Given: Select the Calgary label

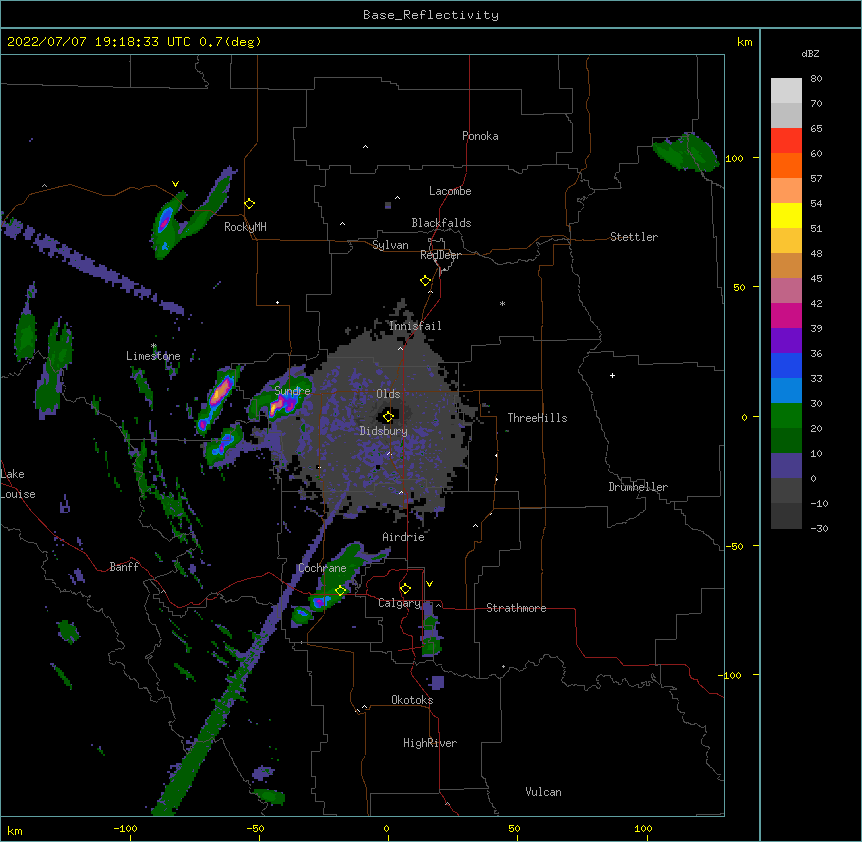Looking at the screenshot, I should pyautogui.click(x=399, y=603).
